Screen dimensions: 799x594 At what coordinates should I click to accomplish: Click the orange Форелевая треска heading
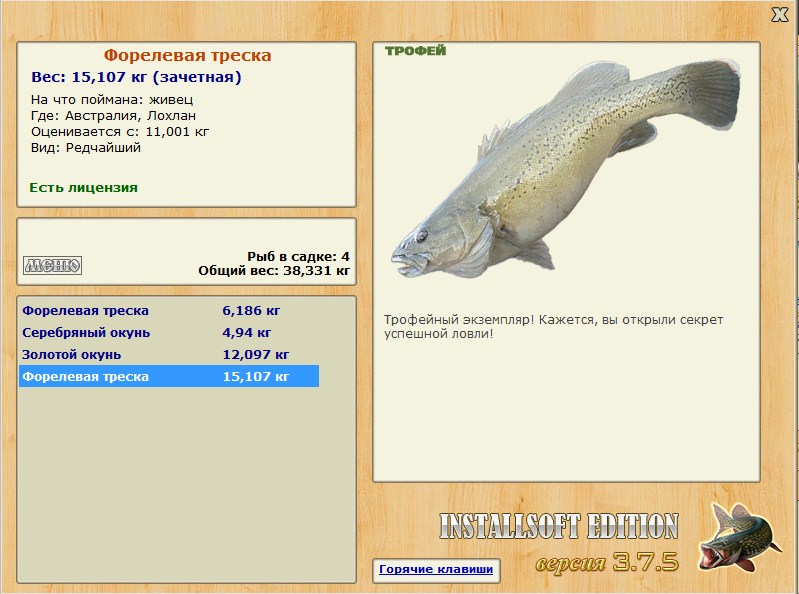click(188, 55)
